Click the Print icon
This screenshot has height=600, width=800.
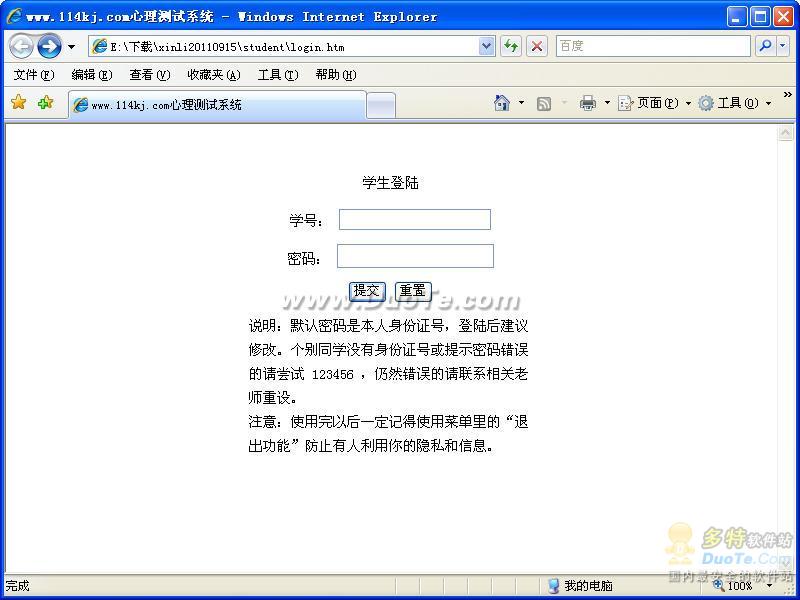[588, 103]
